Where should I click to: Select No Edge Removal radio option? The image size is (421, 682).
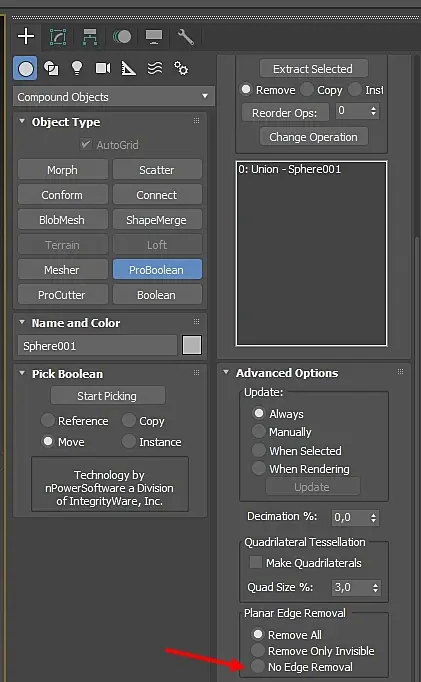(x=258, y=666)
